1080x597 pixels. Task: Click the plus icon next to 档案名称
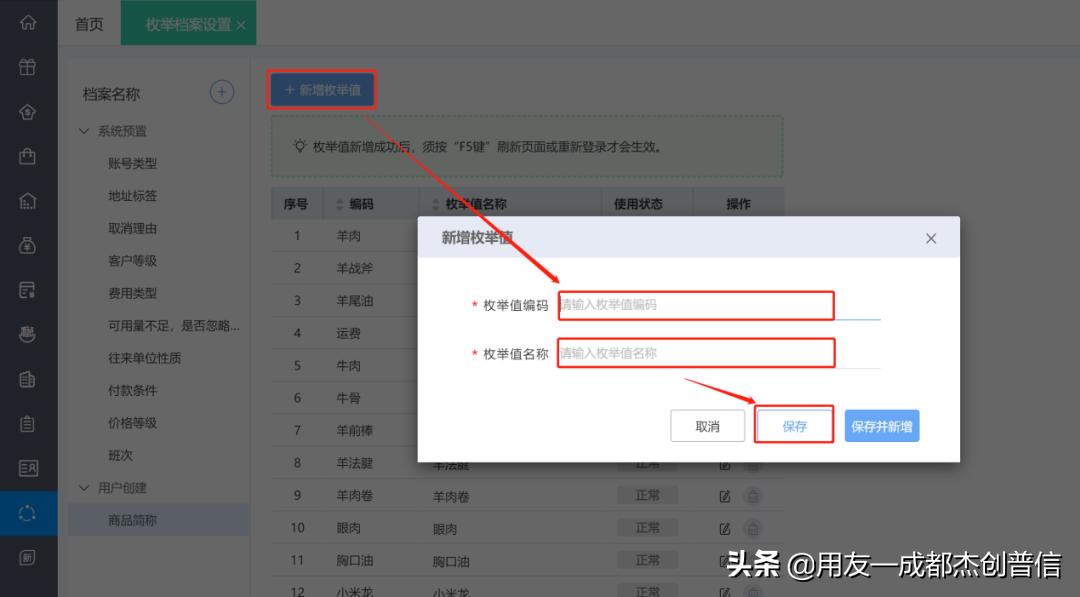click(x=221, y=92)
